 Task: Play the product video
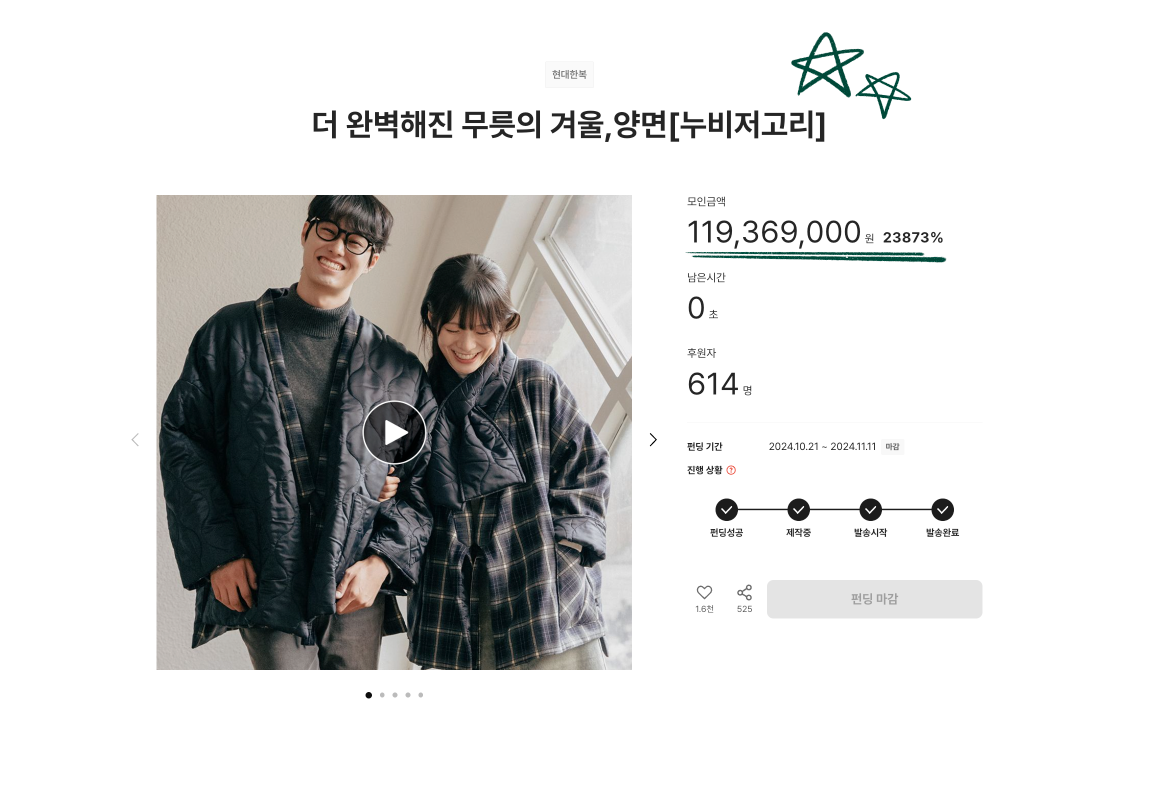394,433
